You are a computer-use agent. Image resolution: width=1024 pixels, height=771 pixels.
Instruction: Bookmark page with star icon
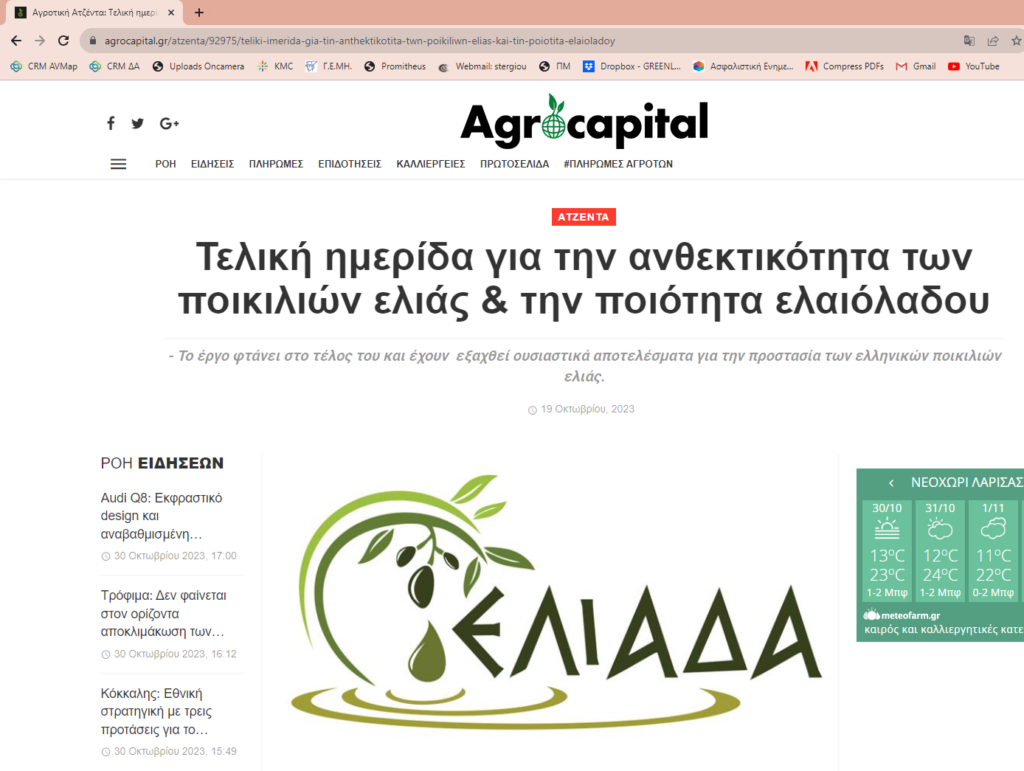tap(1015, 41)
